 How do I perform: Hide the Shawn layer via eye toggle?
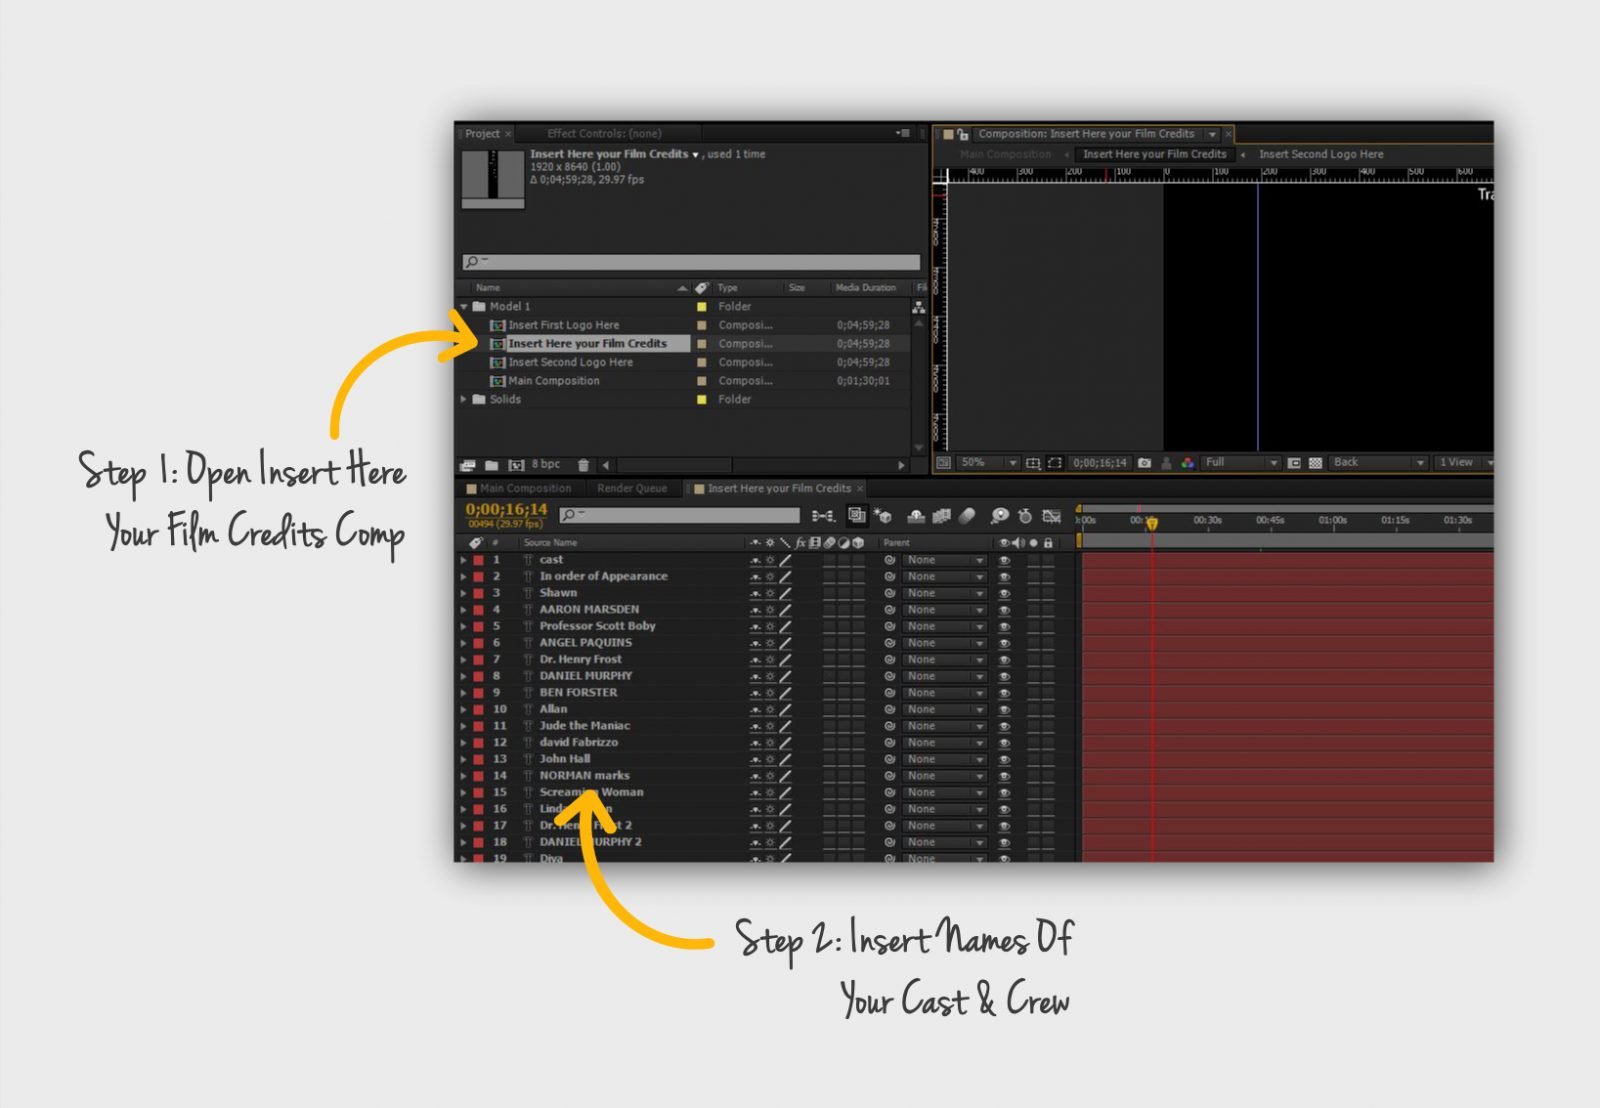tap(1004, 593)
